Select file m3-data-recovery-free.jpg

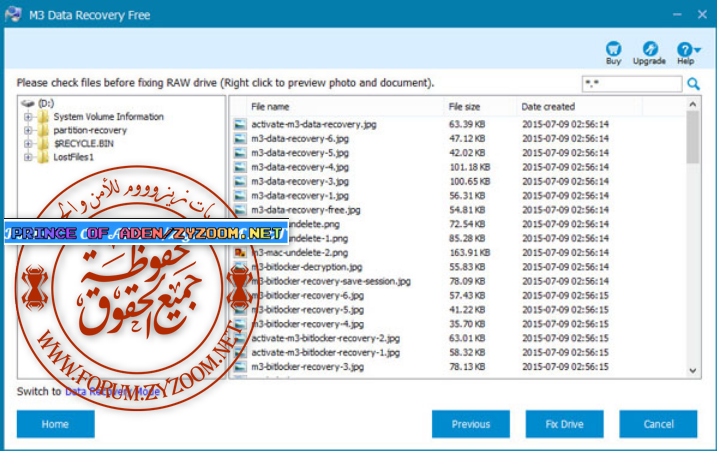(x=305, y=209)
